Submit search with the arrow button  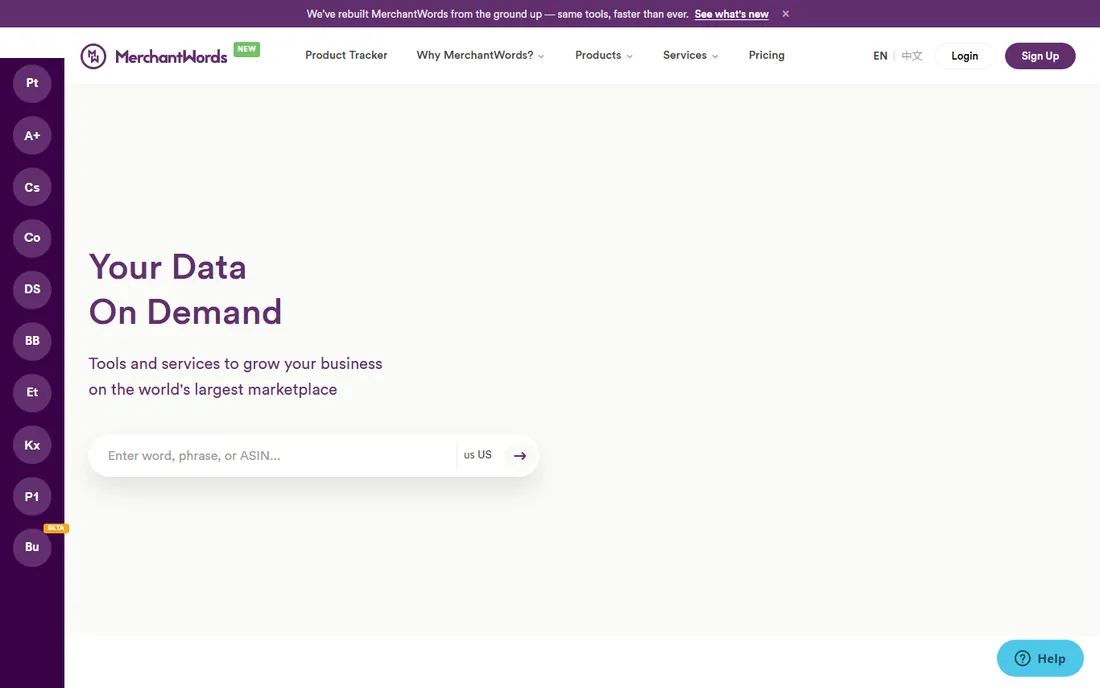[520, 456]
